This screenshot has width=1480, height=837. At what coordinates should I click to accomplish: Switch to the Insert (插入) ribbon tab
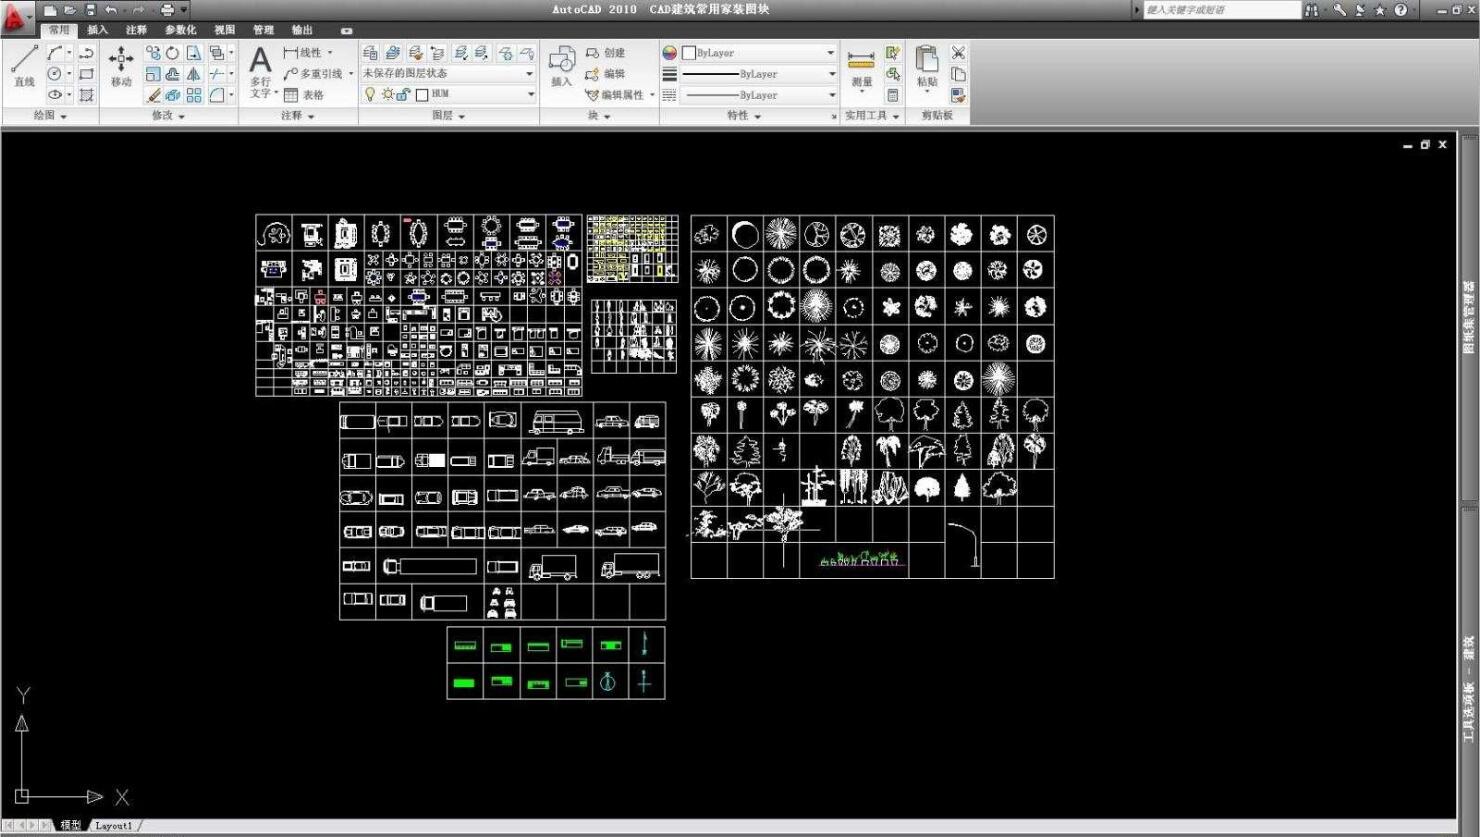(x=97, y=30)
